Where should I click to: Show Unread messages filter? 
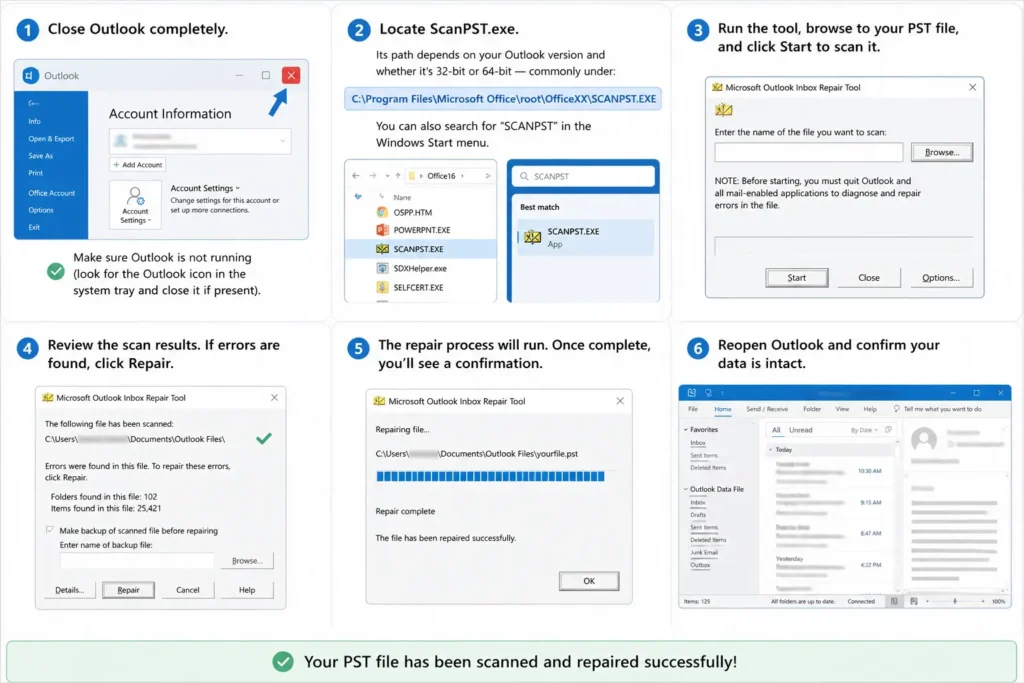(x=800, y=430)
